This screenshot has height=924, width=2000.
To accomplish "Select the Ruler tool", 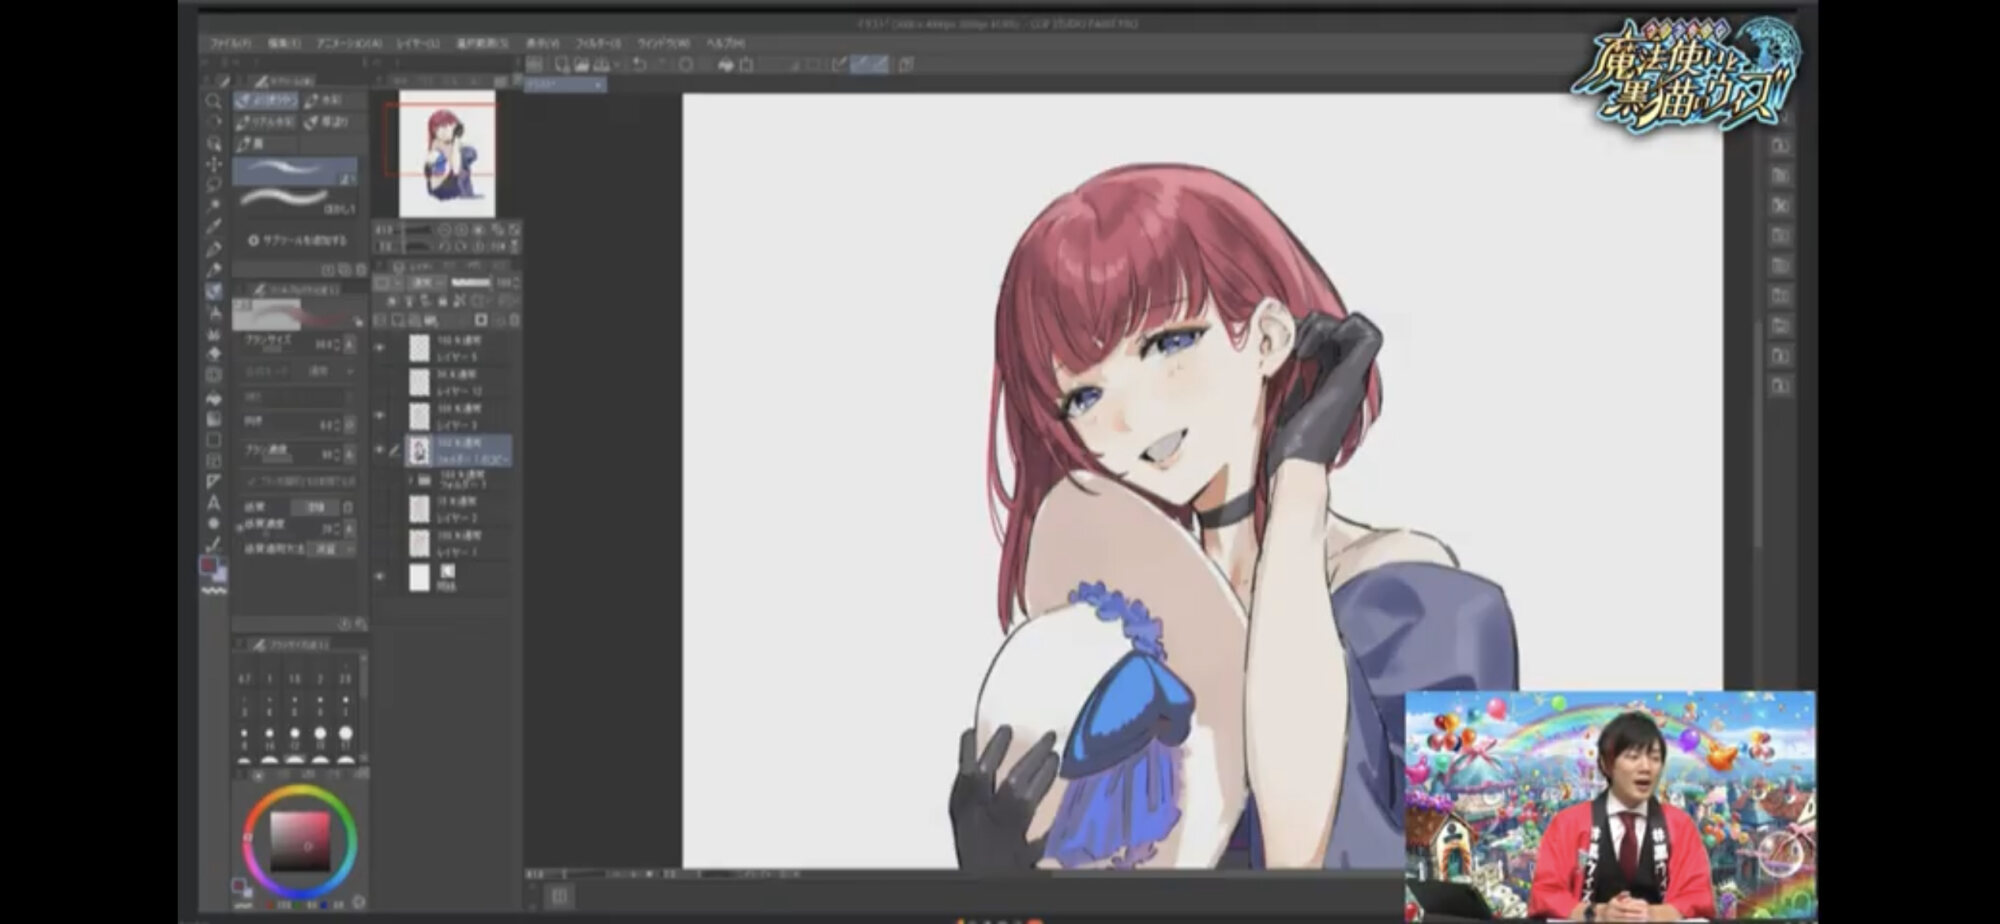I will click(213, 481).
